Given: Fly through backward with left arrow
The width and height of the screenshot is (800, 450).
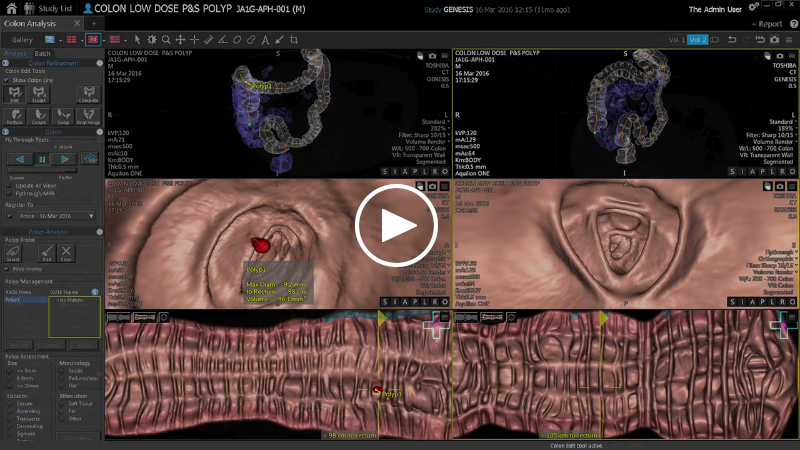Looking at the screenshot, I should (x=19, y=159).
